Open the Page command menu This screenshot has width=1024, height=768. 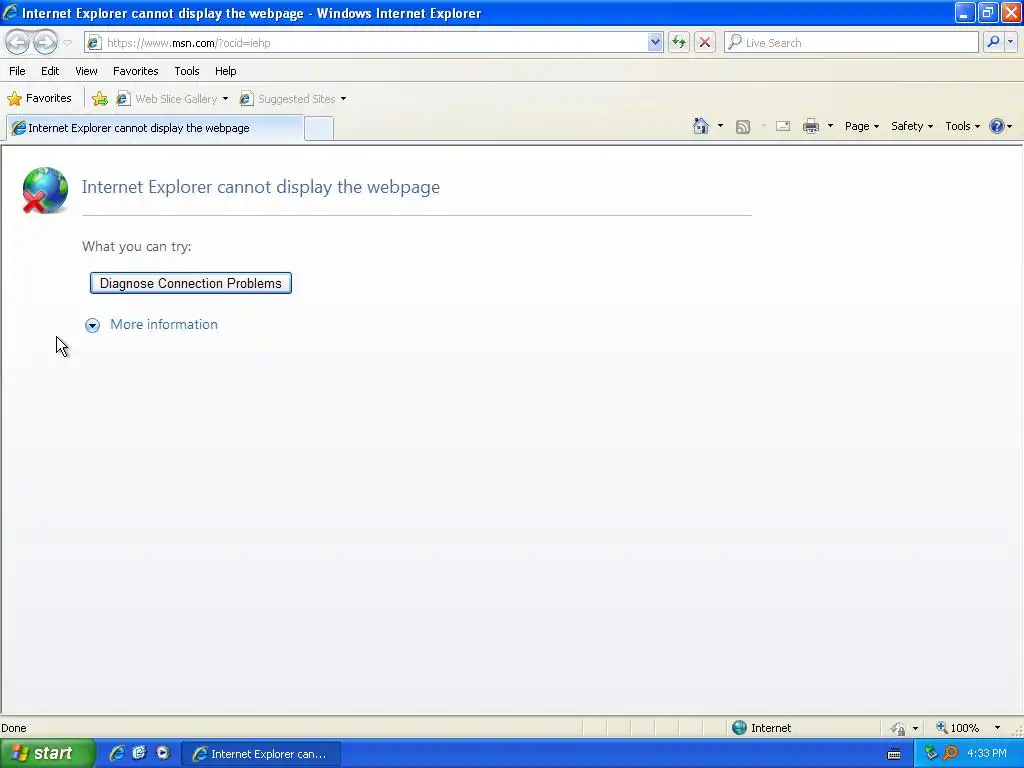click(861, 126)
